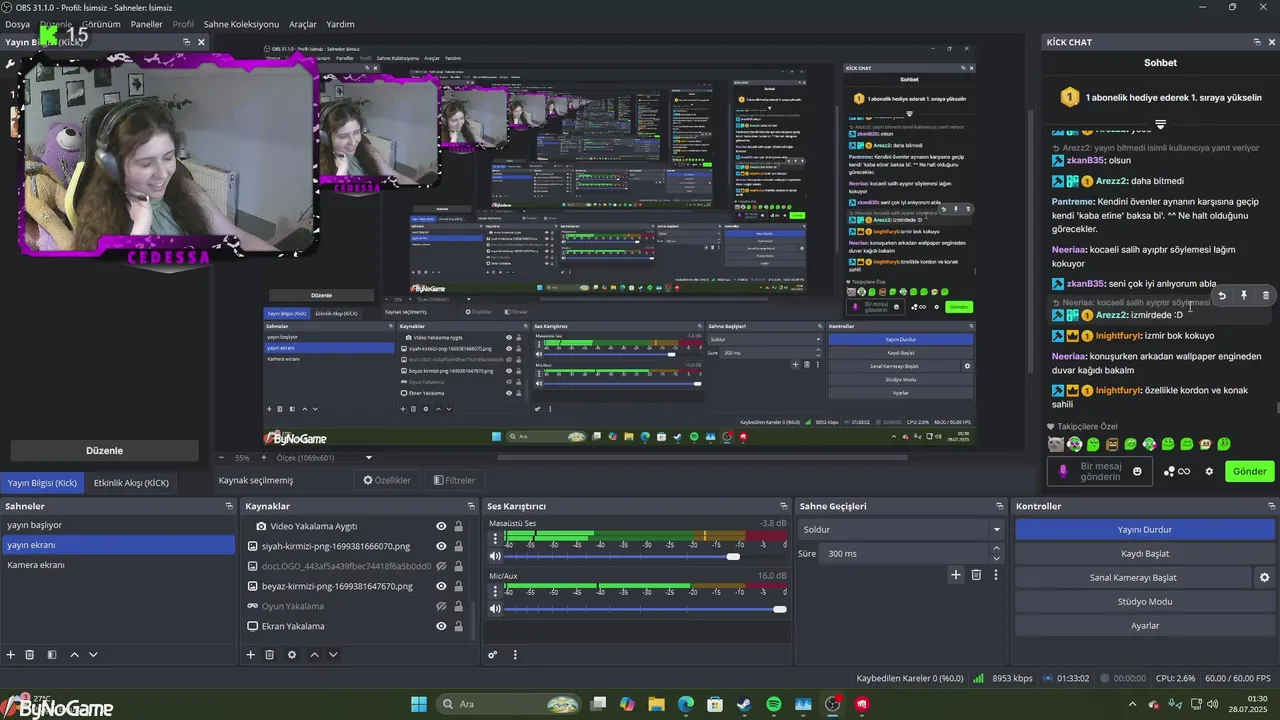The image size is (1280, 720).
Task: Click the chat points infinity icon
Action: coord(1177,471)
